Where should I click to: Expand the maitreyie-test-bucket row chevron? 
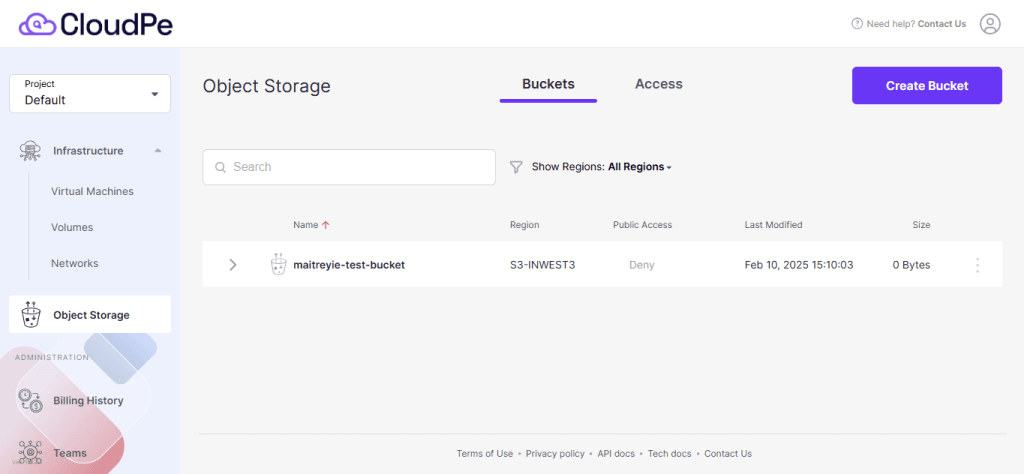pyautogui.click(x=233, y=265)
